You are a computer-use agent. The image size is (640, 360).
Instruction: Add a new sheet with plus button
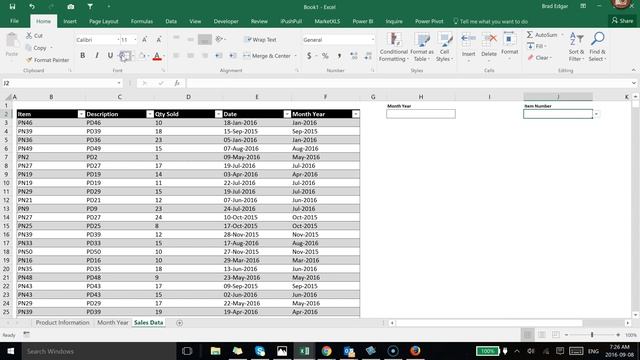point(179,323)
